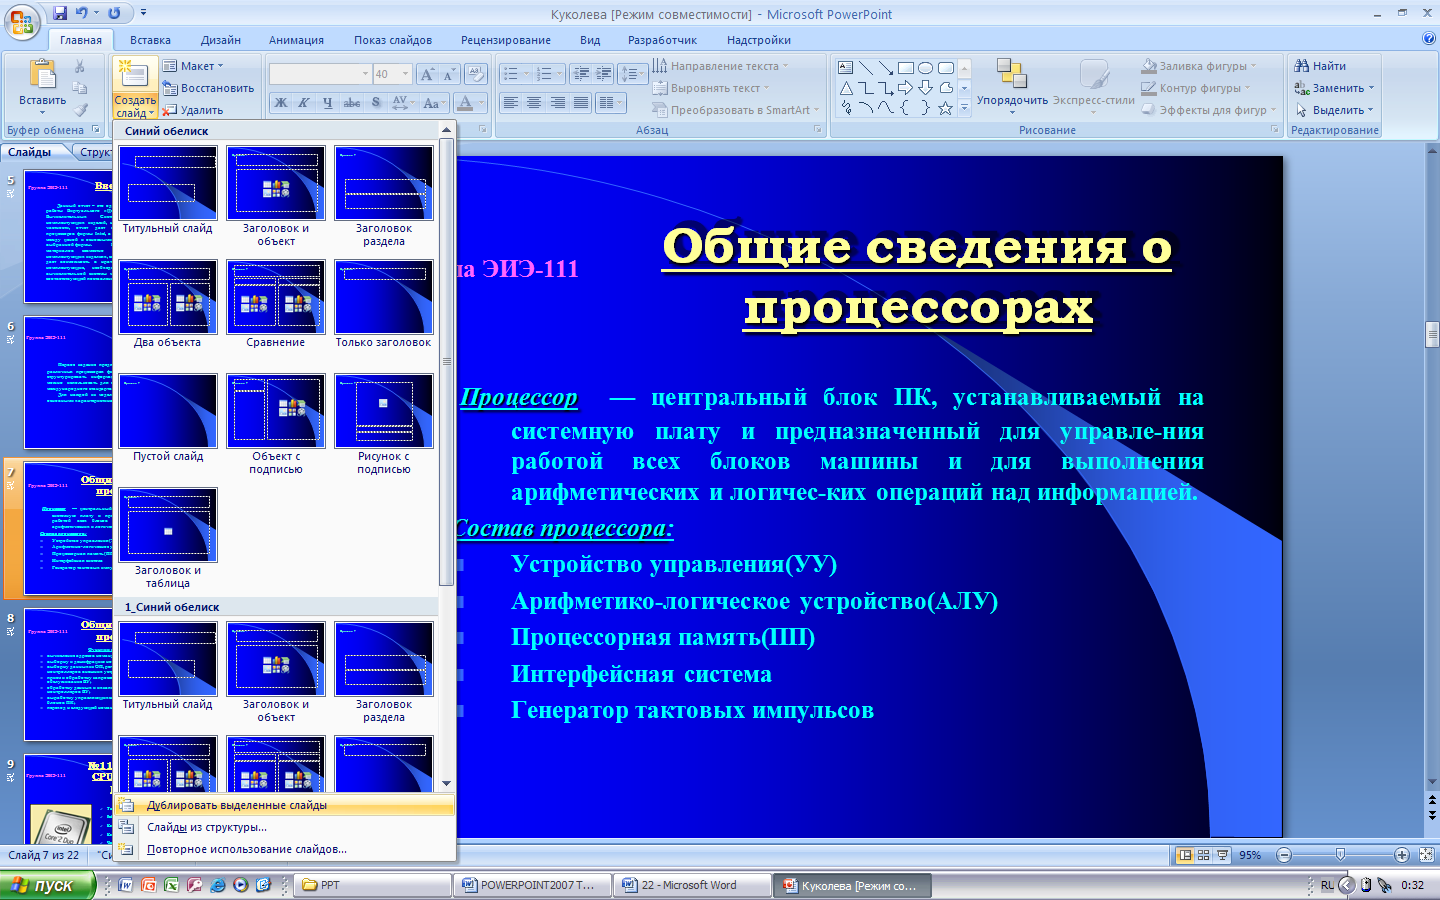The image size is (1440, 900).
Task: Increase font size with the large A icon
Action: point(428,74)
